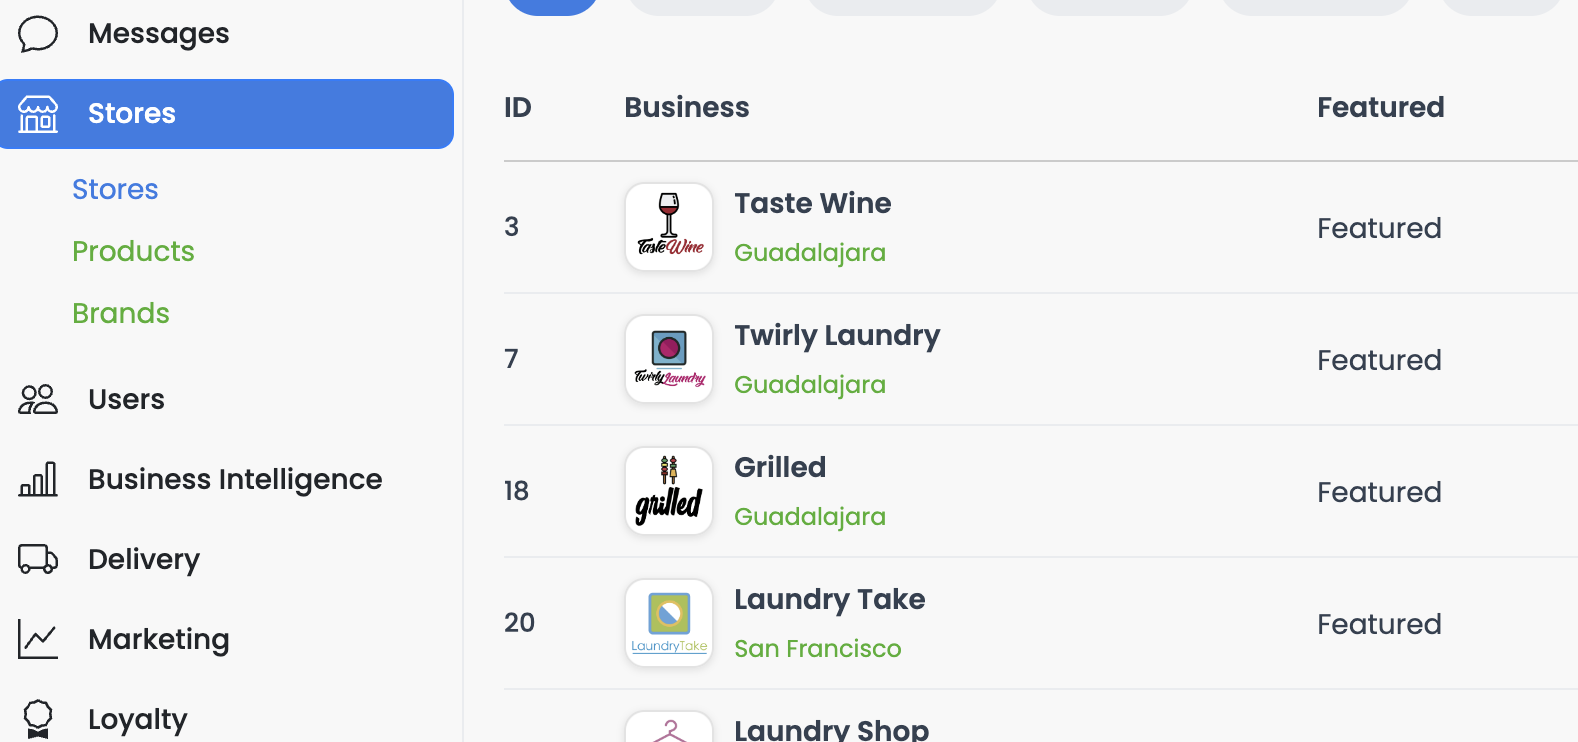
Task: Click the Marketing line graph icon
Action: (38, 639)
